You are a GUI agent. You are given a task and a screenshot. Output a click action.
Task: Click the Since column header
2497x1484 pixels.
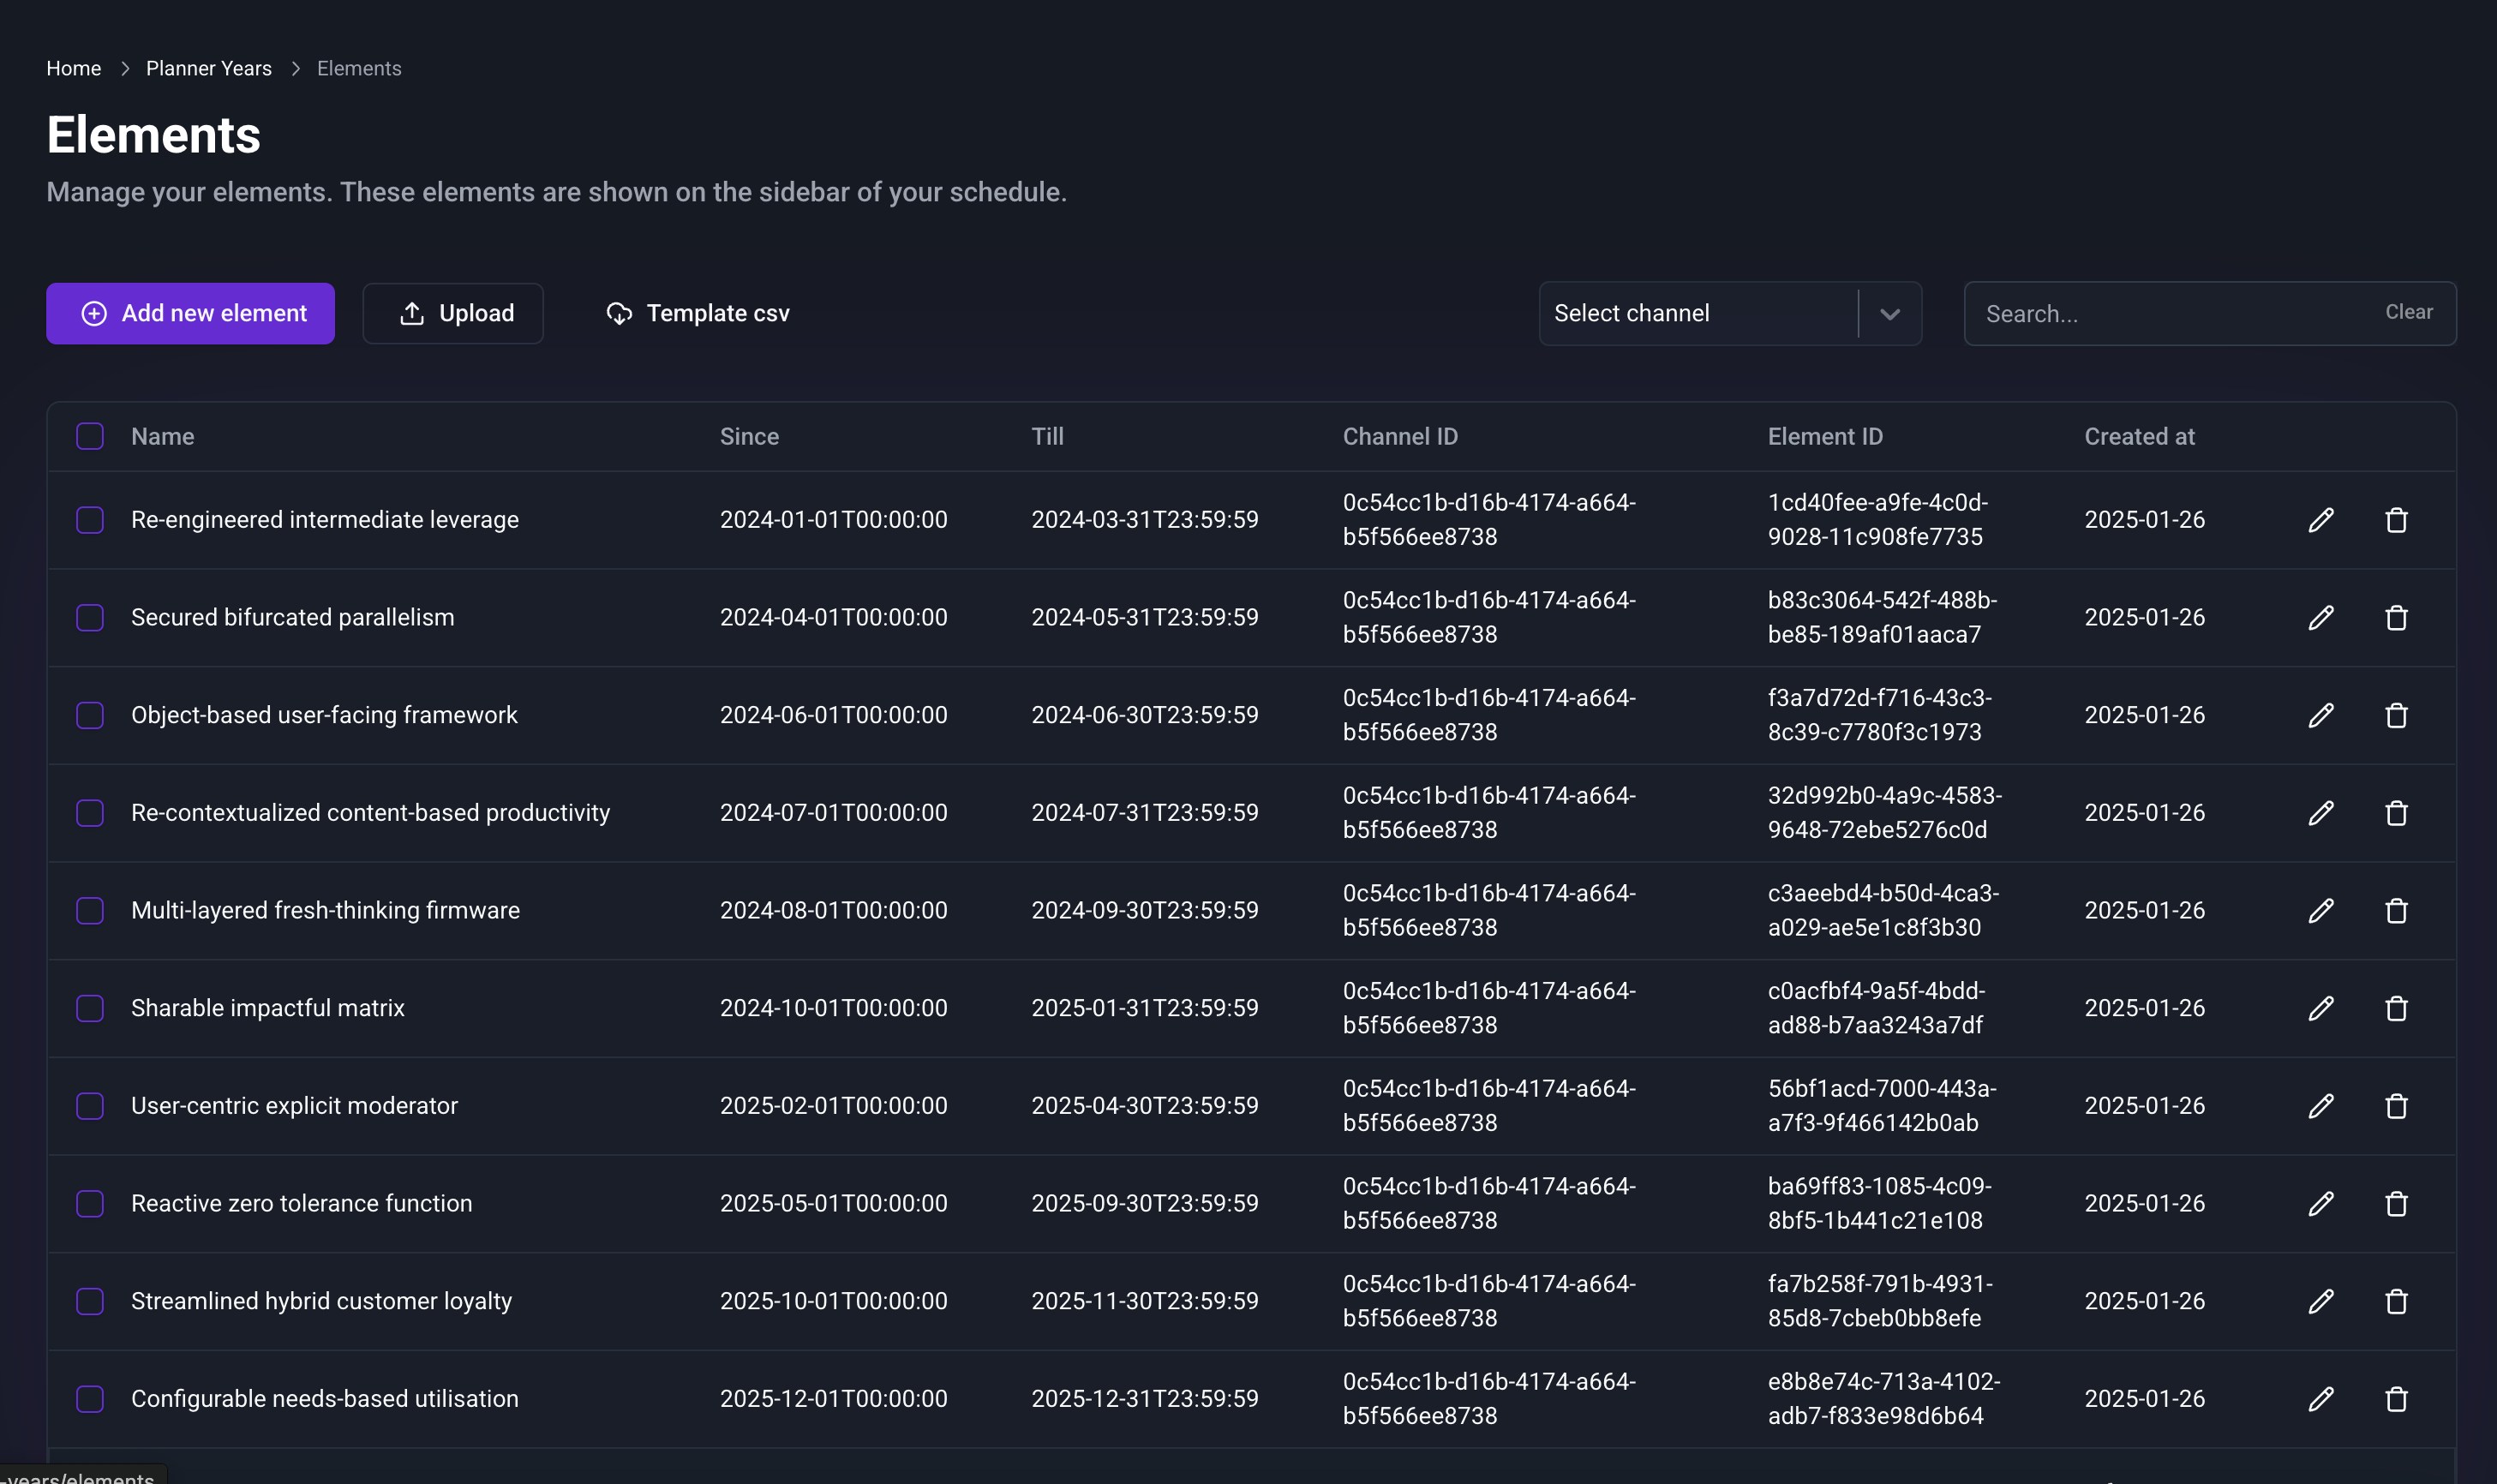point(749,436)
